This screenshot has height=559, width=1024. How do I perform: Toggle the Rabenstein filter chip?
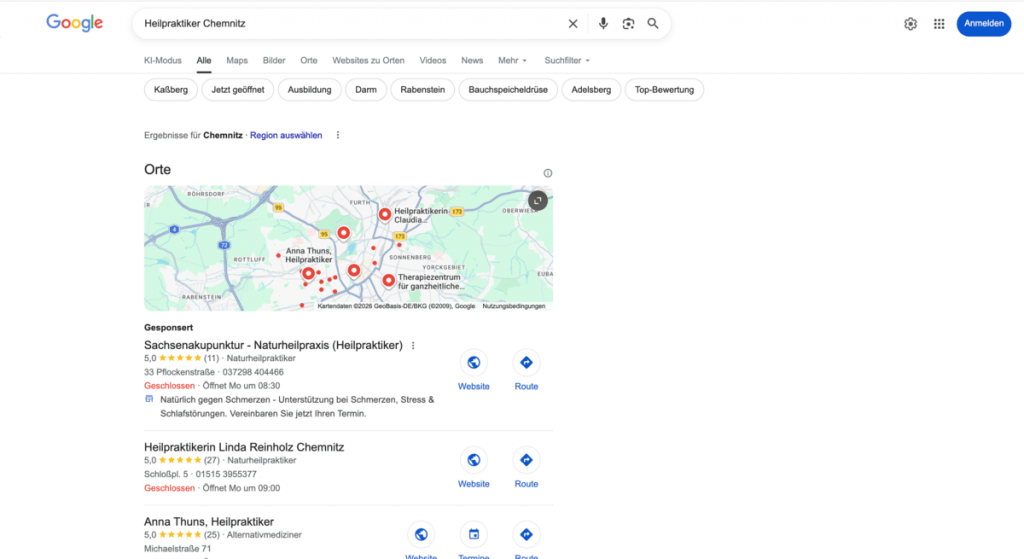pos(423,89)
